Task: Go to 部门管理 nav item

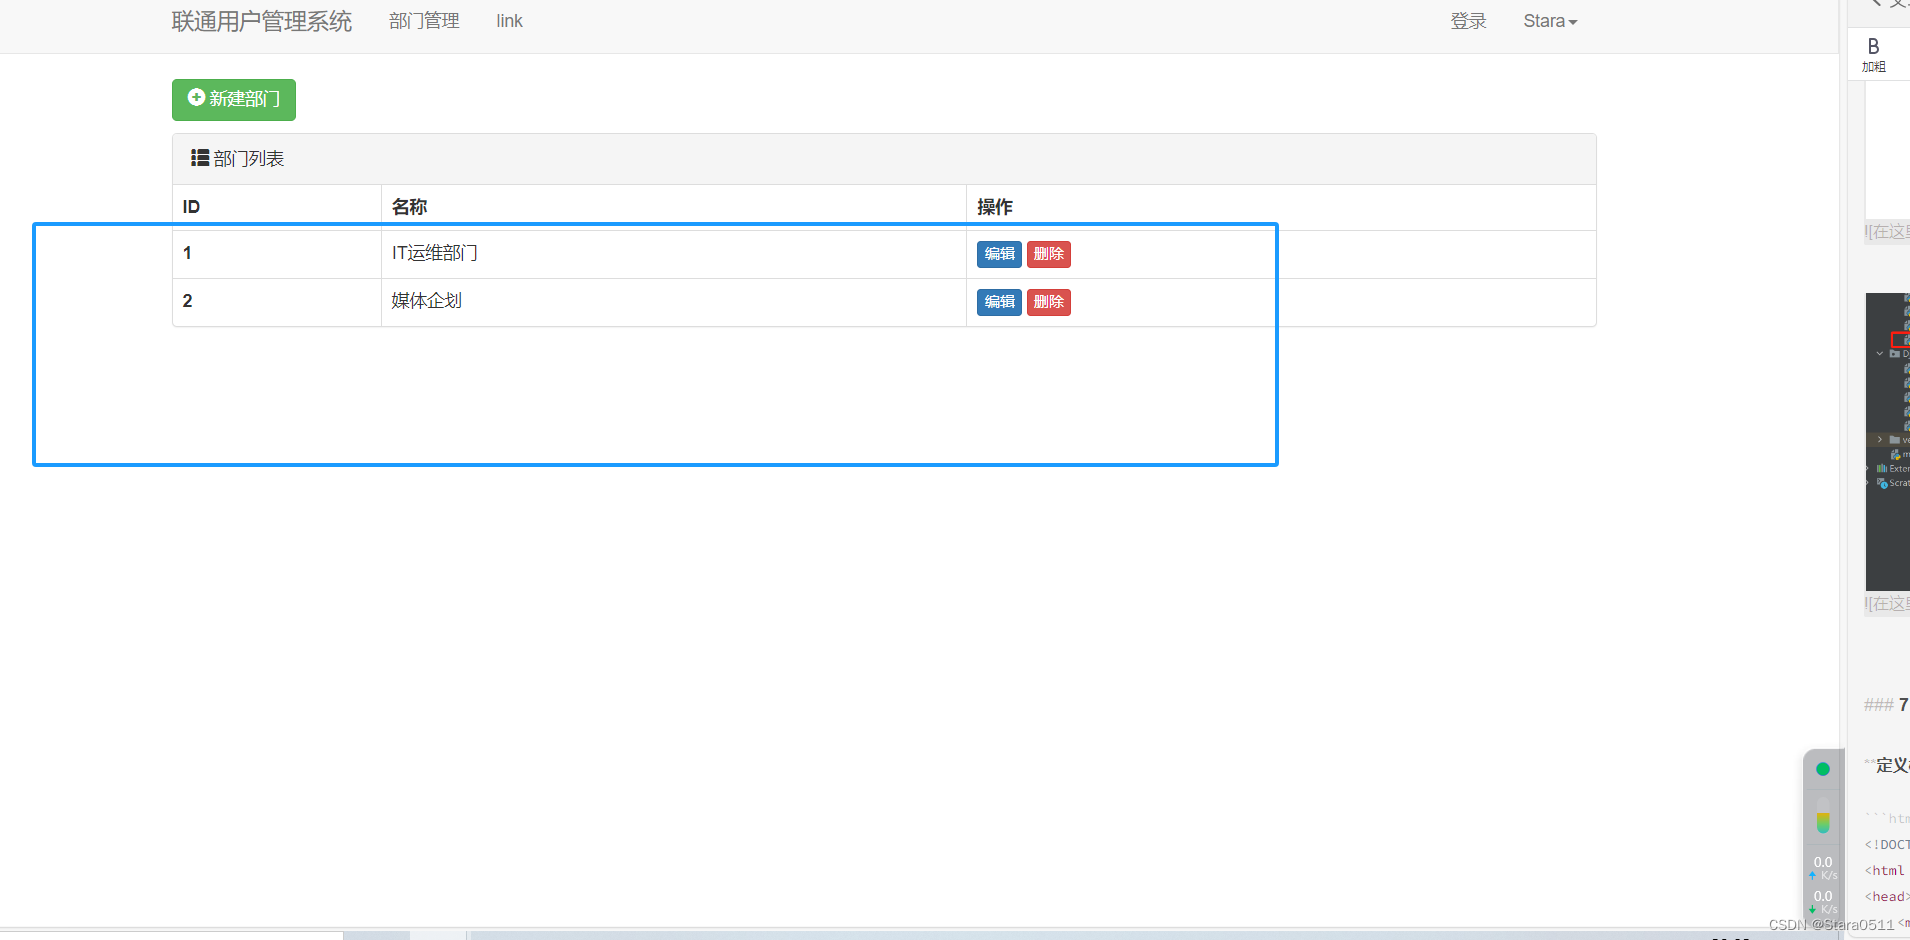Action: [424, 21]
